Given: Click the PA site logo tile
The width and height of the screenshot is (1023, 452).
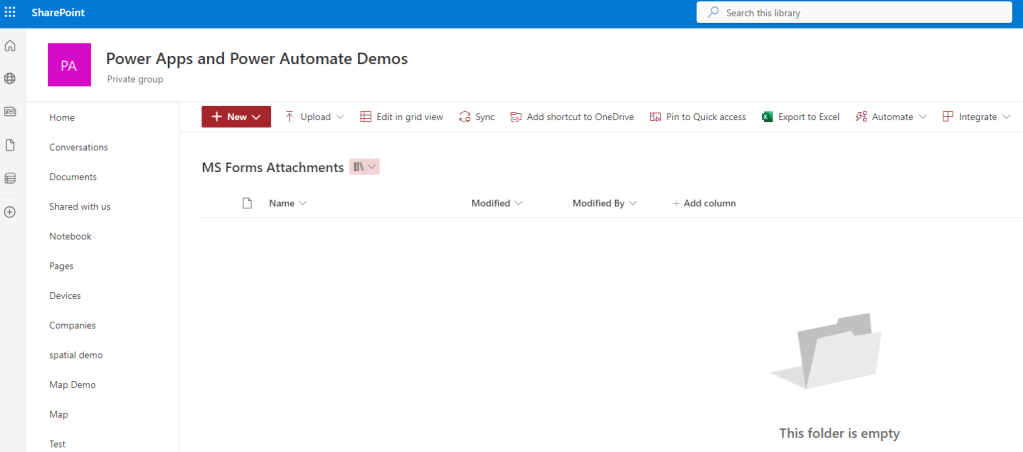Looking at the screenshot, I should [69, 65].
